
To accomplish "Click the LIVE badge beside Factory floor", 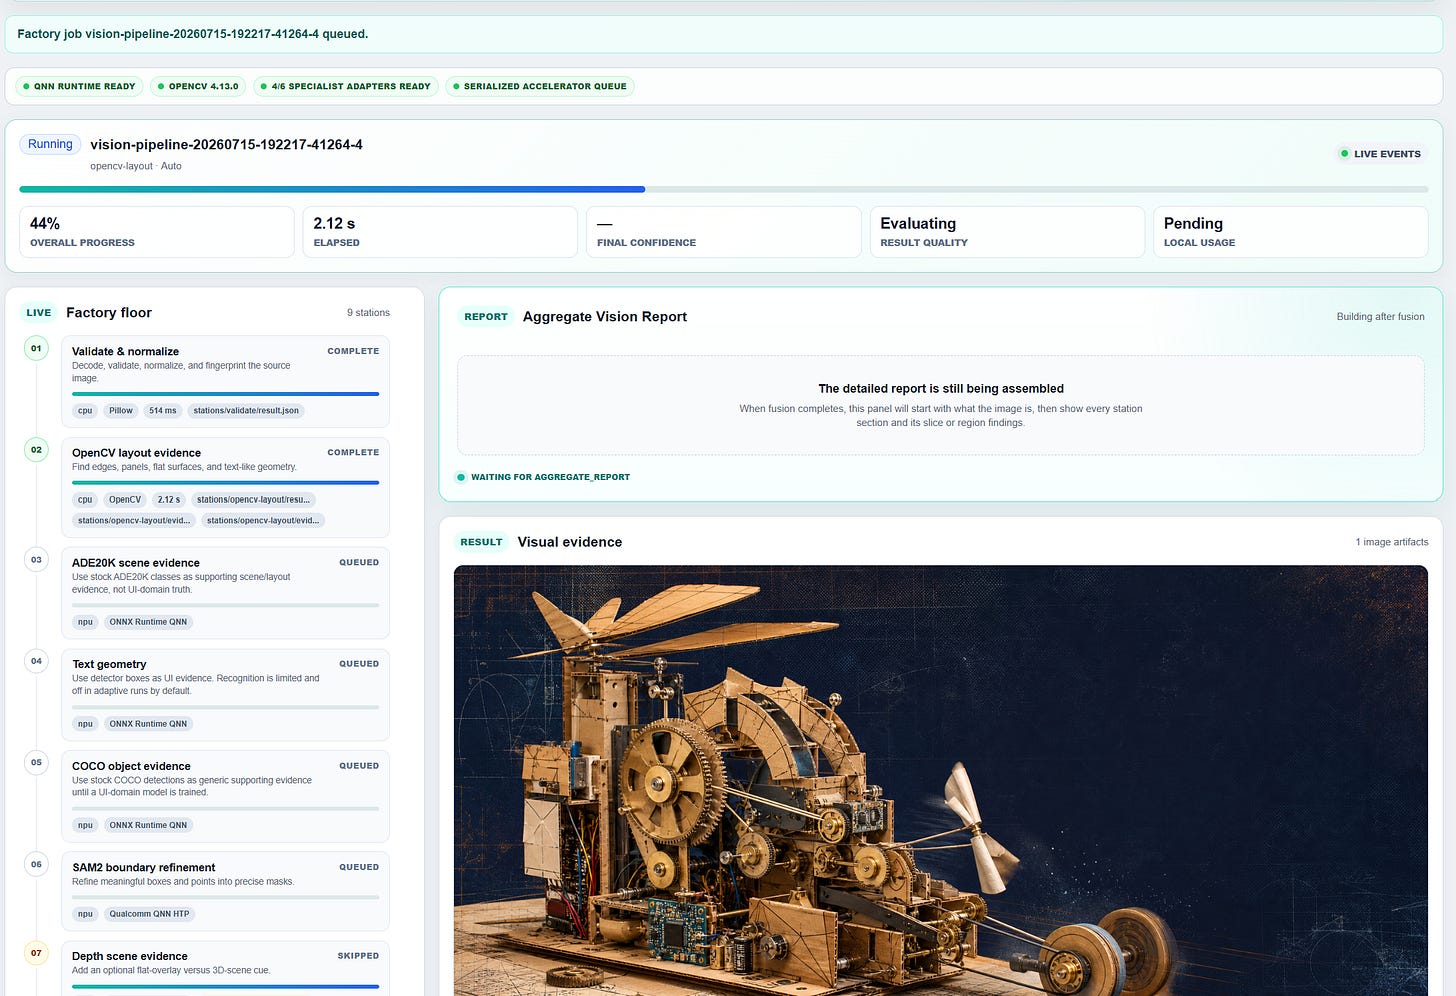I will (x=39, y=313).
